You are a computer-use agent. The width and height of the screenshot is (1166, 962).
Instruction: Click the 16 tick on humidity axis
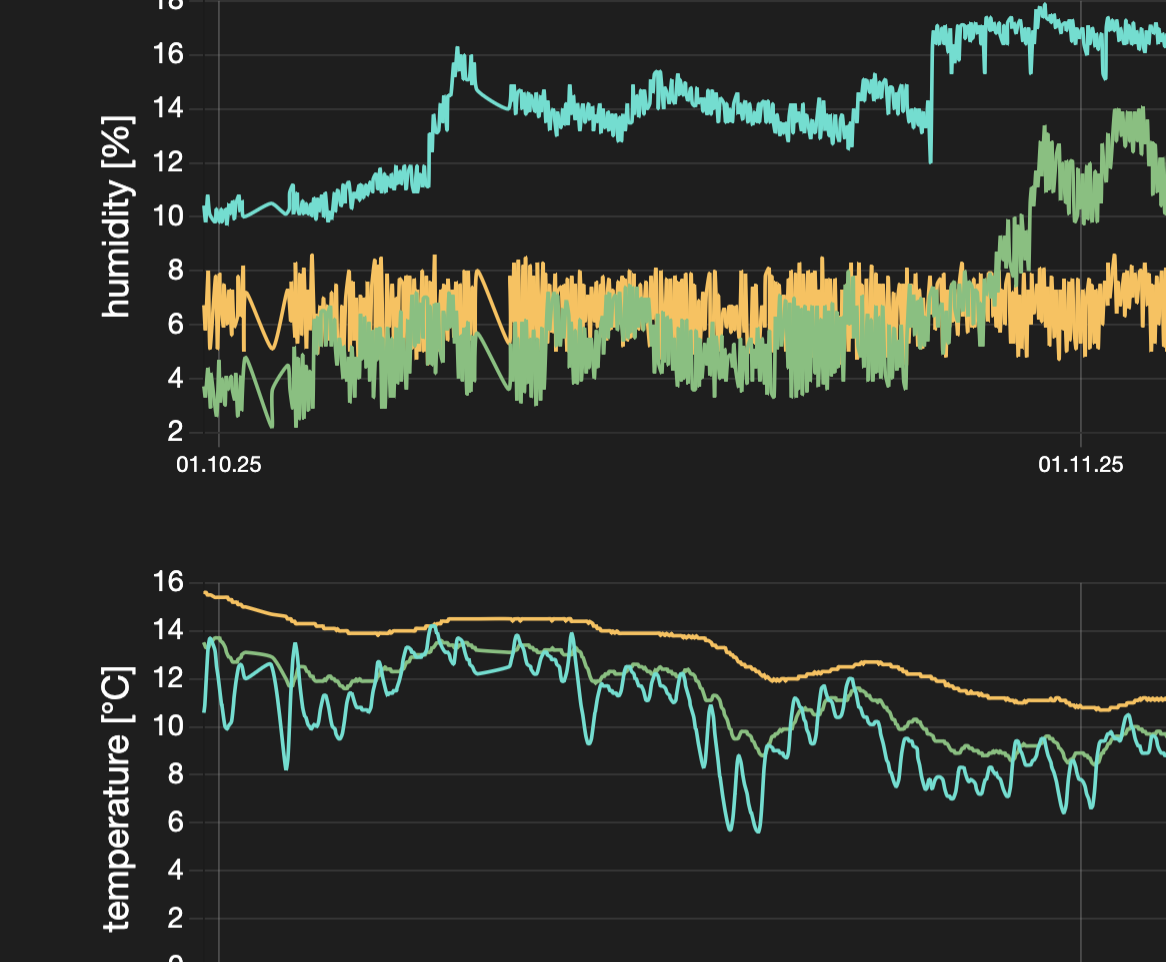coord(168,54)
